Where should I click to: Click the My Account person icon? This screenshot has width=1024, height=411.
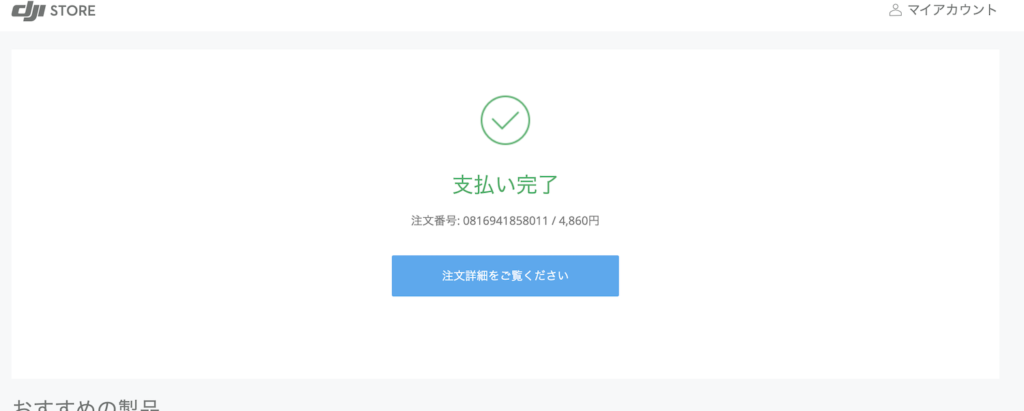[895, 10]
